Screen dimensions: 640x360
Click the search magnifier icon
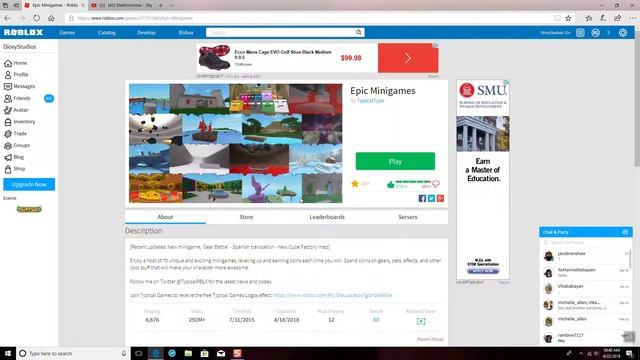click(x=358, y=32)
